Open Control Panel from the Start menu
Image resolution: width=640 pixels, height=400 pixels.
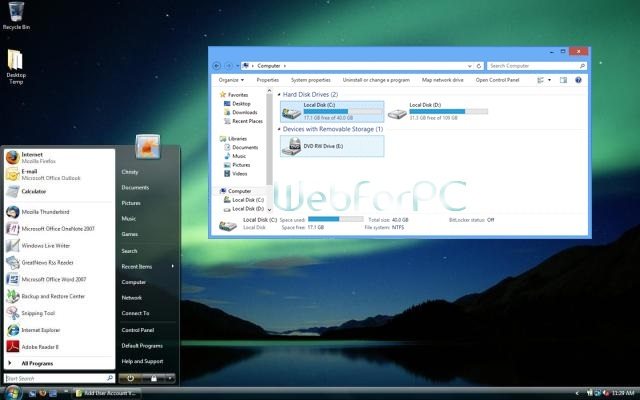[x=138, y=330]
